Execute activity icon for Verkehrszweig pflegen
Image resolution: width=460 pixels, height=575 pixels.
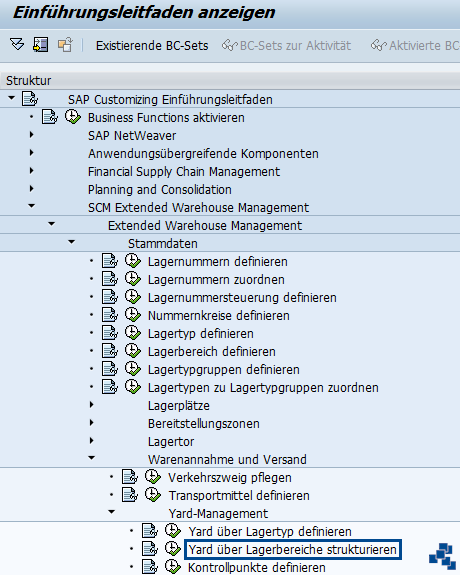point(153,477)
